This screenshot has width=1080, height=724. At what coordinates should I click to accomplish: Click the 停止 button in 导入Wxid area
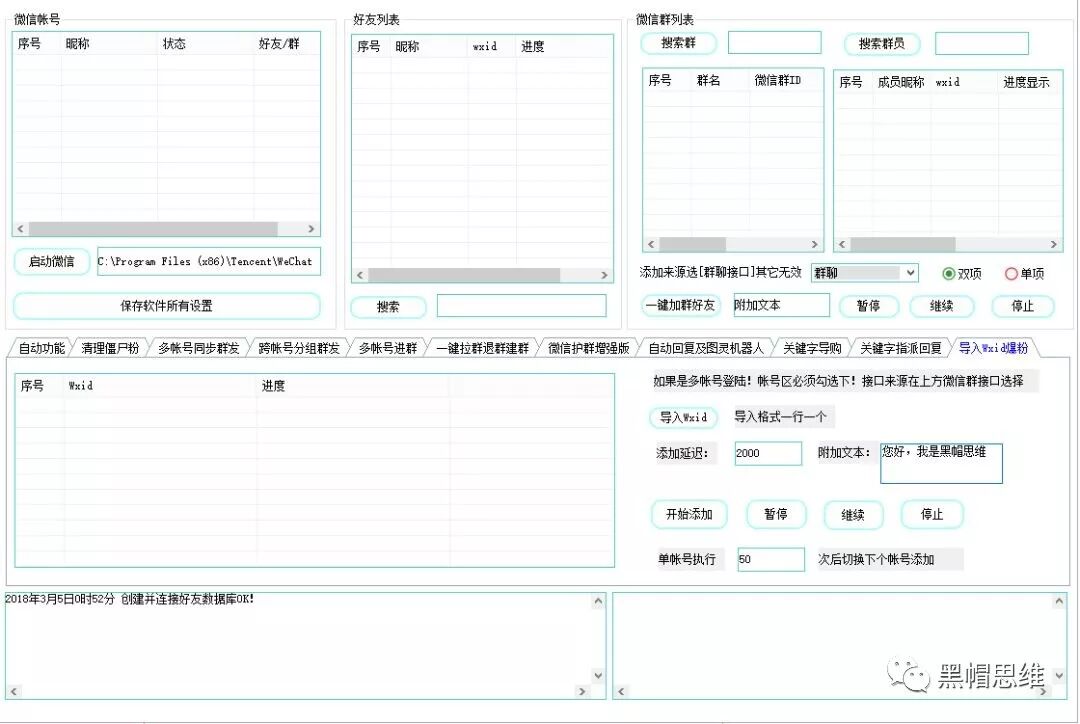(932, 514)
